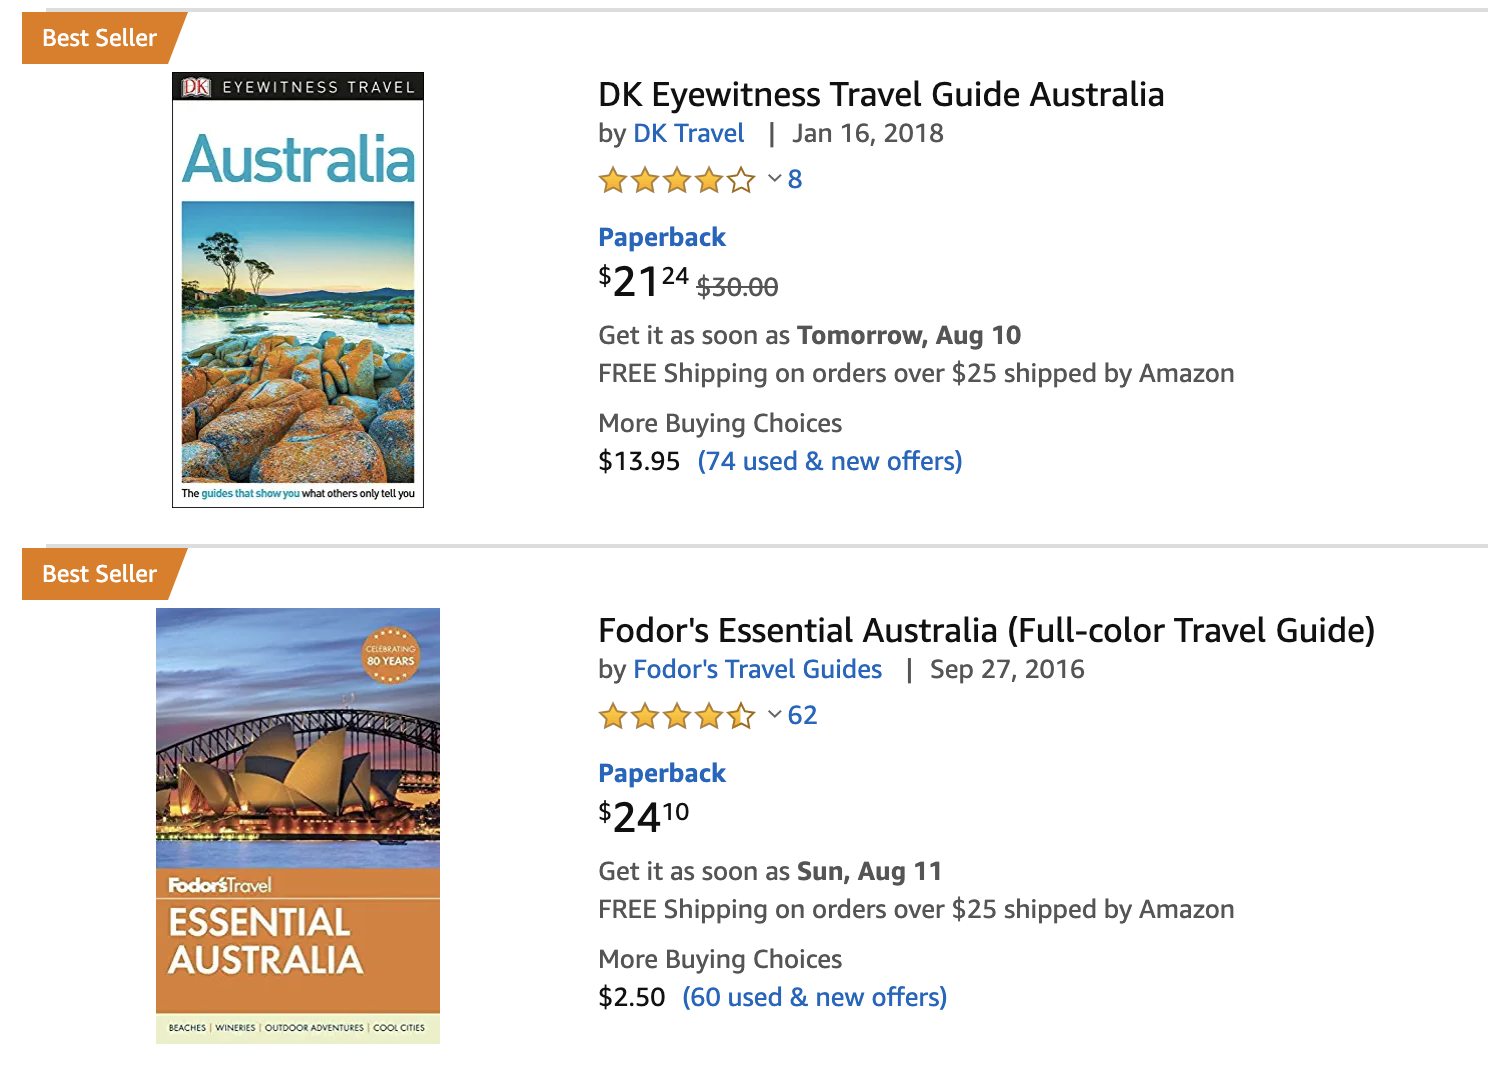
Task: Open the 8 customer reviews link
Action: tap(795, 179)
